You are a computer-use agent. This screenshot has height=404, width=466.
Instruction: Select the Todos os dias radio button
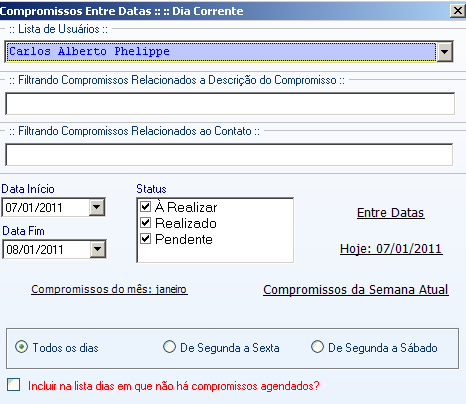(x=21, y=347)
